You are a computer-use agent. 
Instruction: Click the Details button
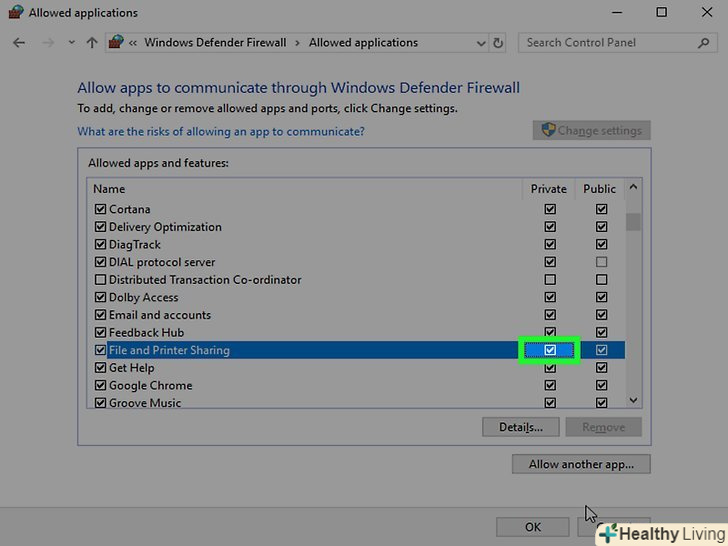[520, 427]
